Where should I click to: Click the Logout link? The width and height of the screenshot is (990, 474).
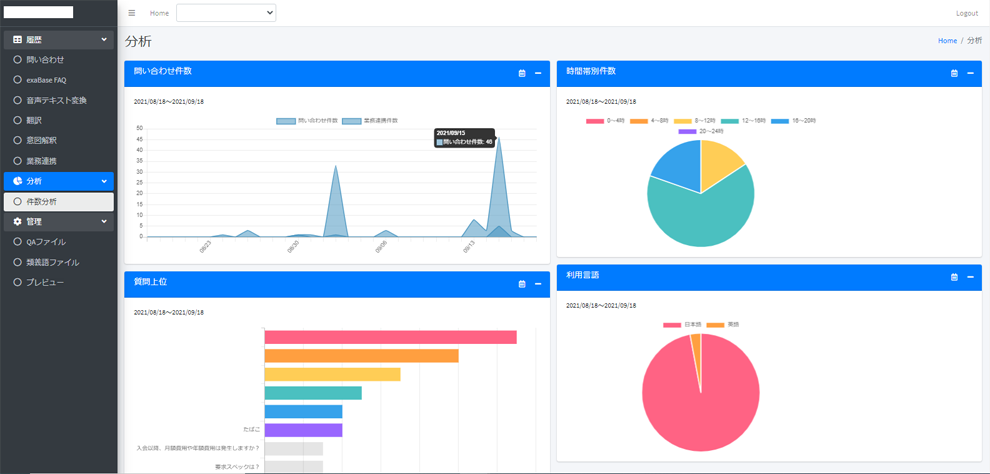click(x=966, y=13)
